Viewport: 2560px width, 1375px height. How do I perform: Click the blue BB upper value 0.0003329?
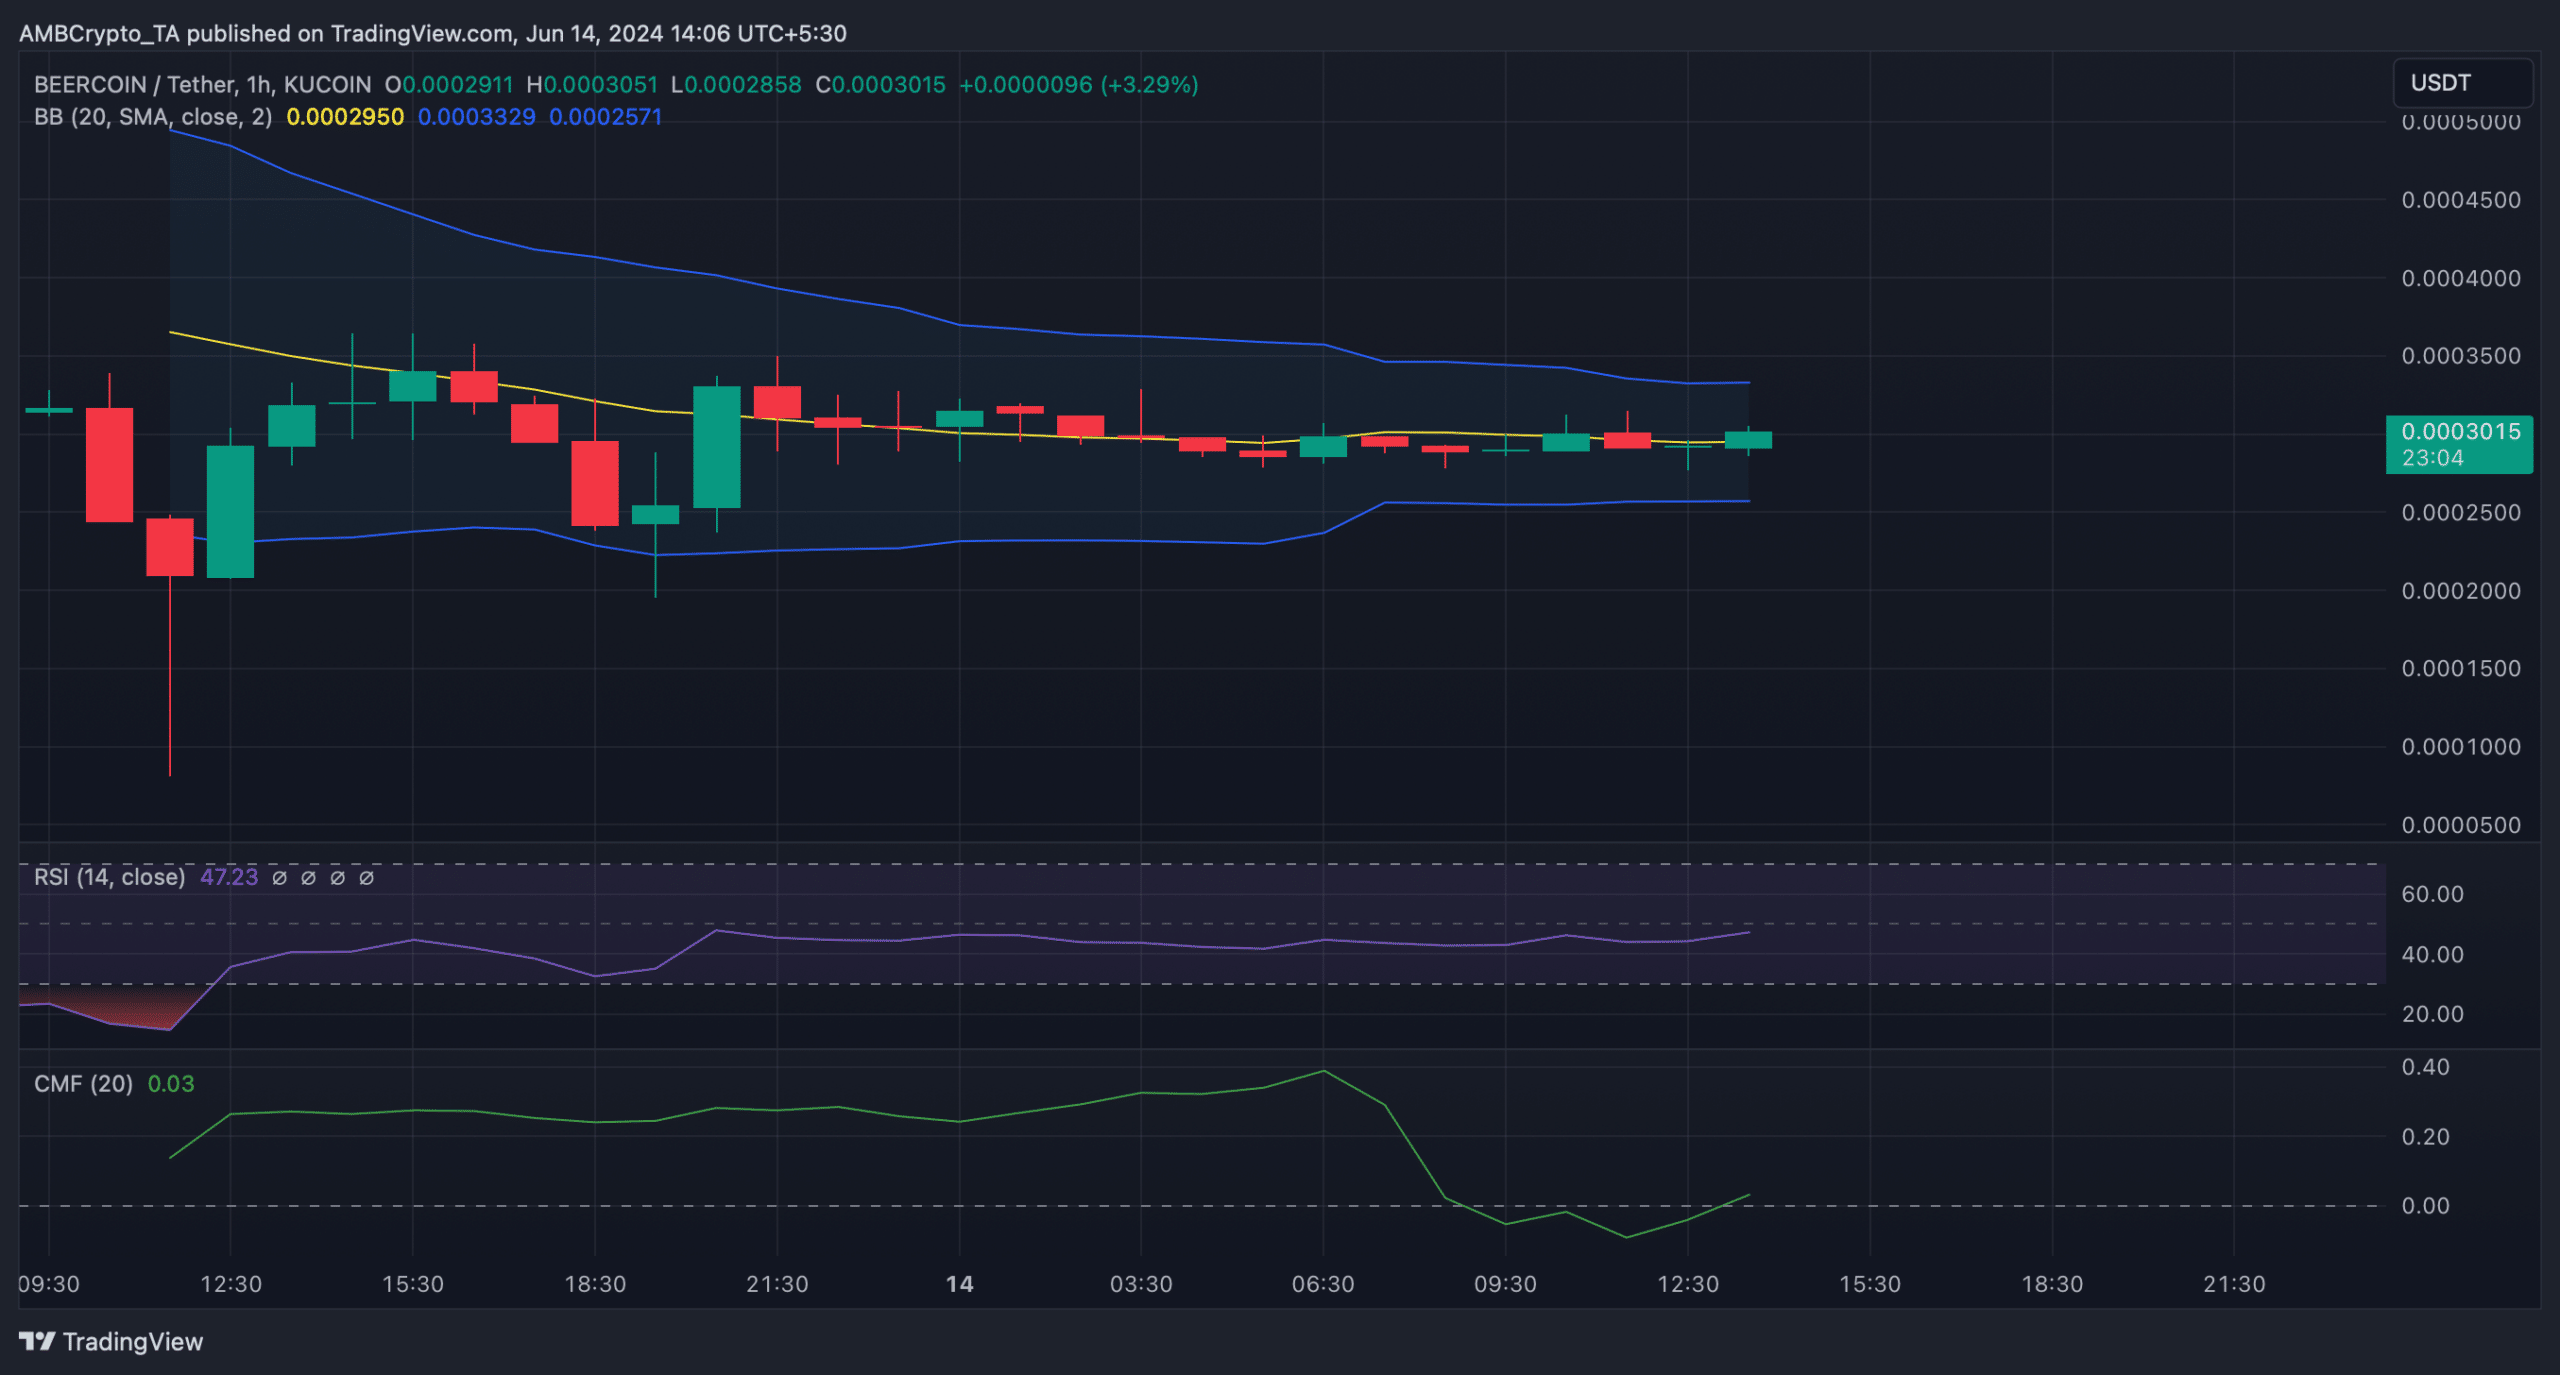click(x=476, y=117)
